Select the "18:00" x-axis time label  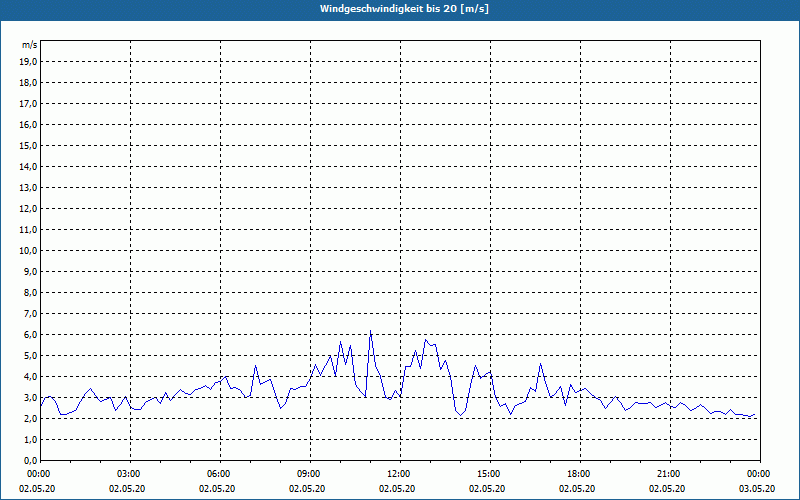click(x=581, y=474)
